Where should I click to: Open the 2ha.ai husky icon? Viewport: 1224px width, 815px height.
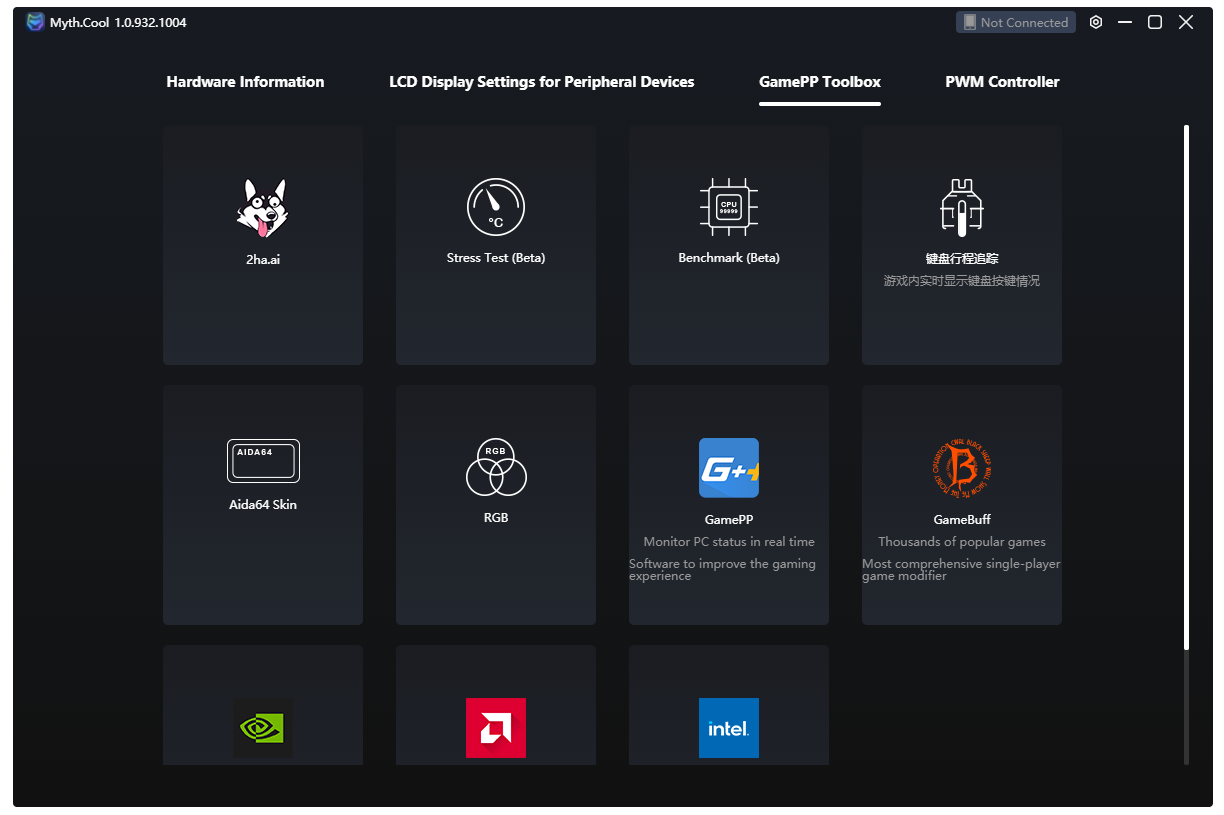coord(262,208)
